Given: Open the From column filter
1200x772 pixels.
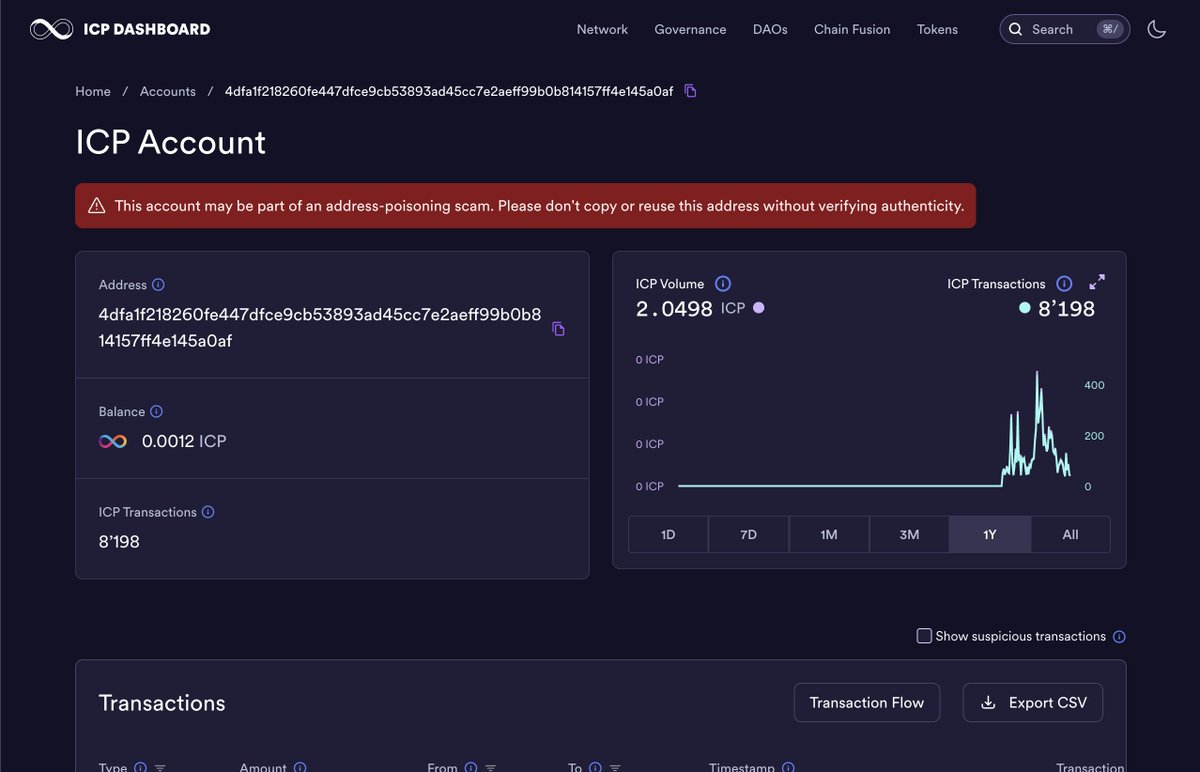Looking at the screenshot, I should [x=491, y=768].
